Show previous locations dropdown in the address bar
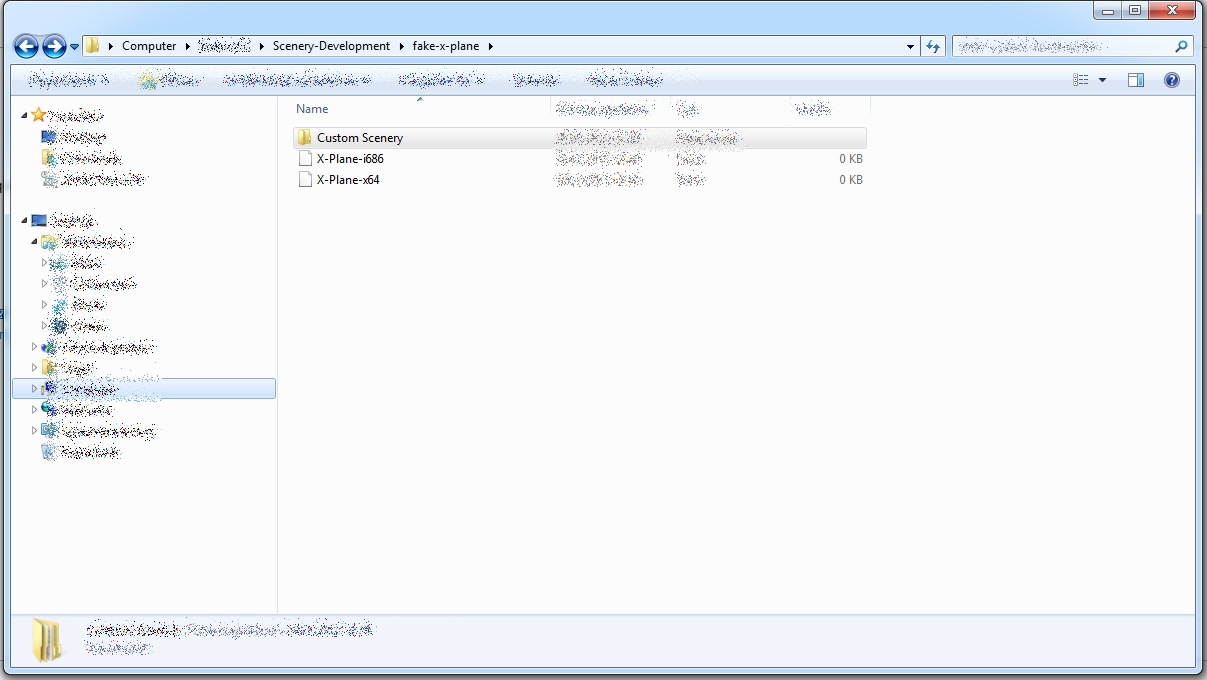 pos(910,46)
